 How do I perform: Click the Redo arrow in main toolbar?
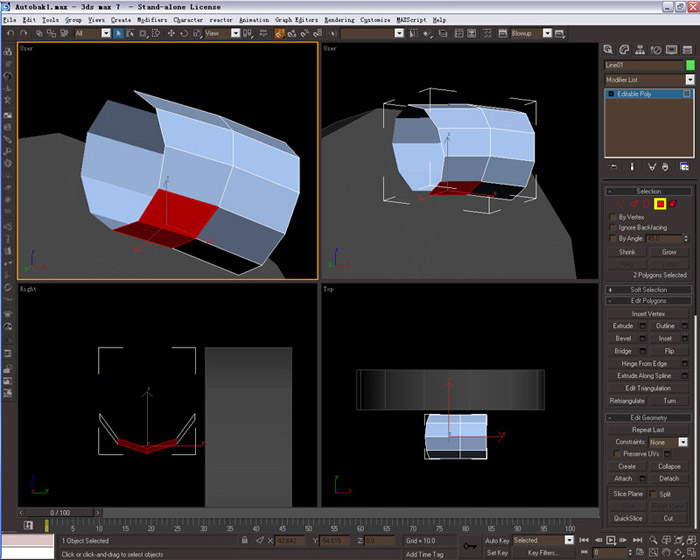click(x=24, y=33)
